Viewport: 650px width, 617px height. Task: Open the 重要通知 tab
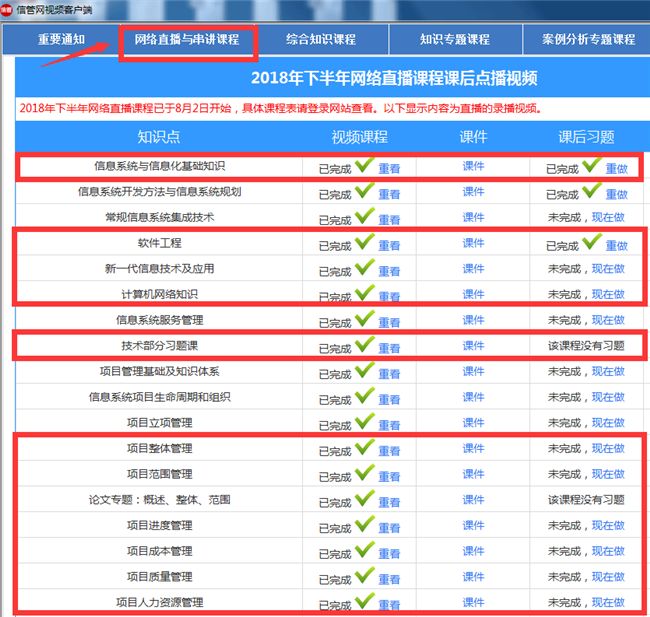pyautogui.click(x=62, y=40)
